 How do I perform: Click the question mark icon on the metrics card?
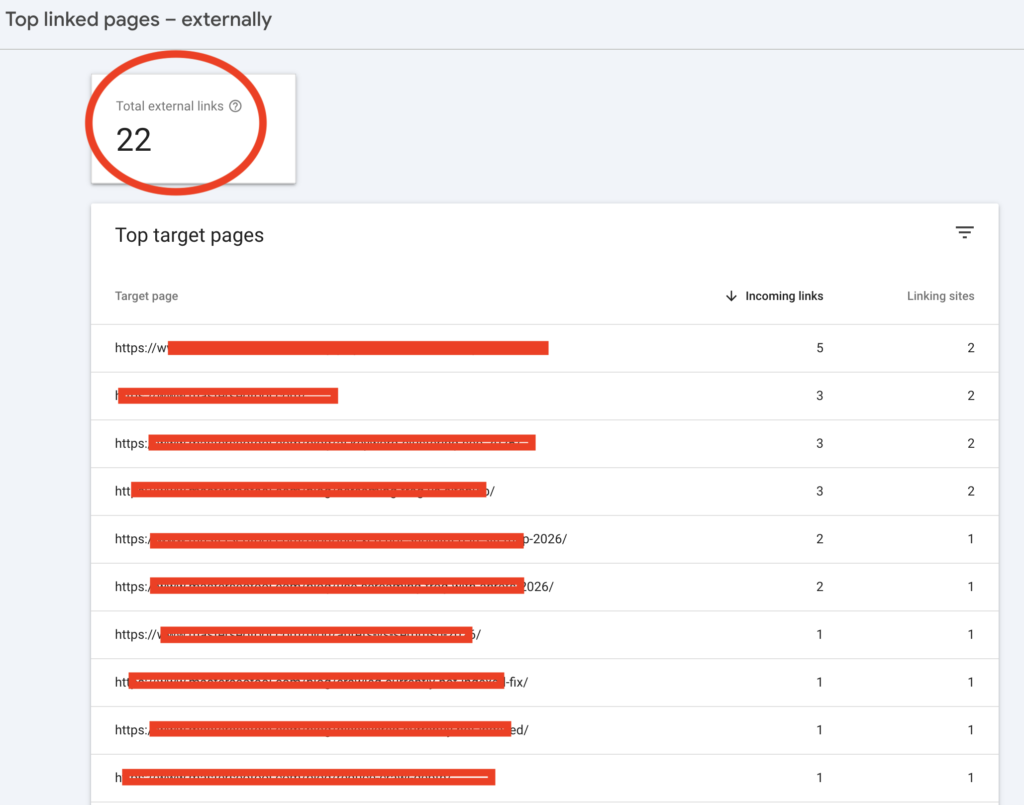pos(234,106)
